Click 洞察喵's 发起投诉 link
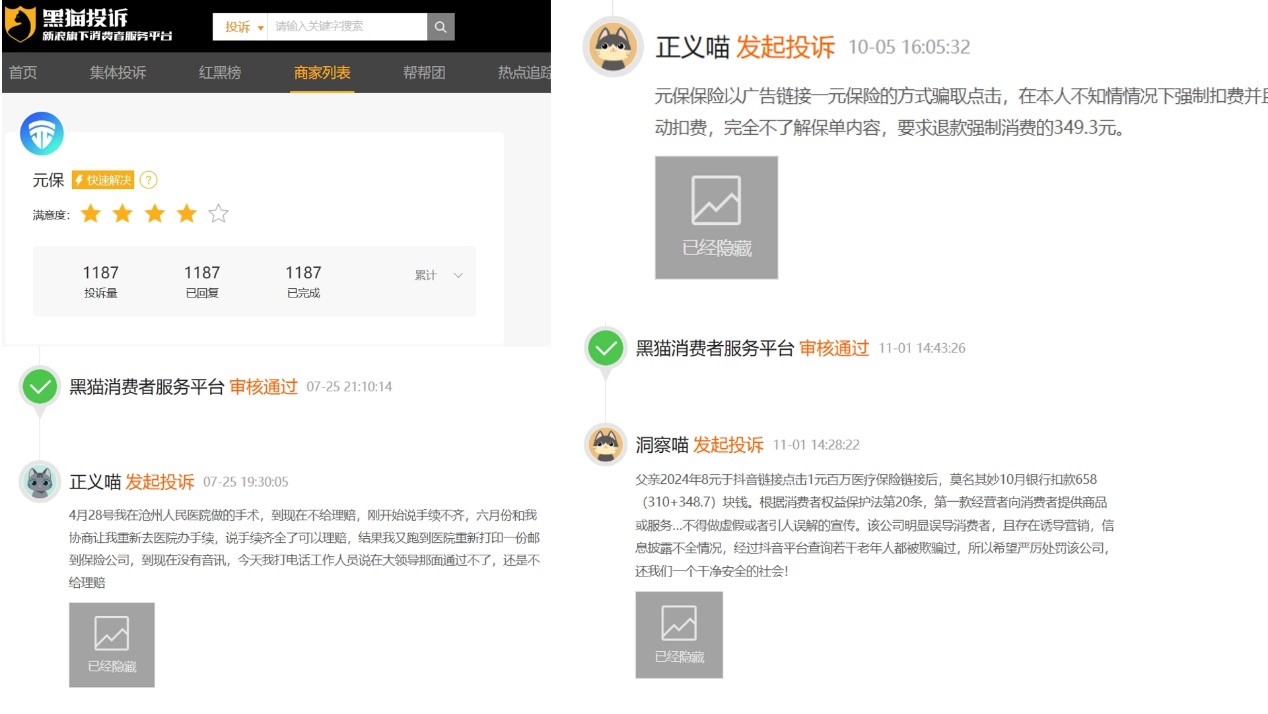Viewport: 1268px width, 714px height. (728, 444)
